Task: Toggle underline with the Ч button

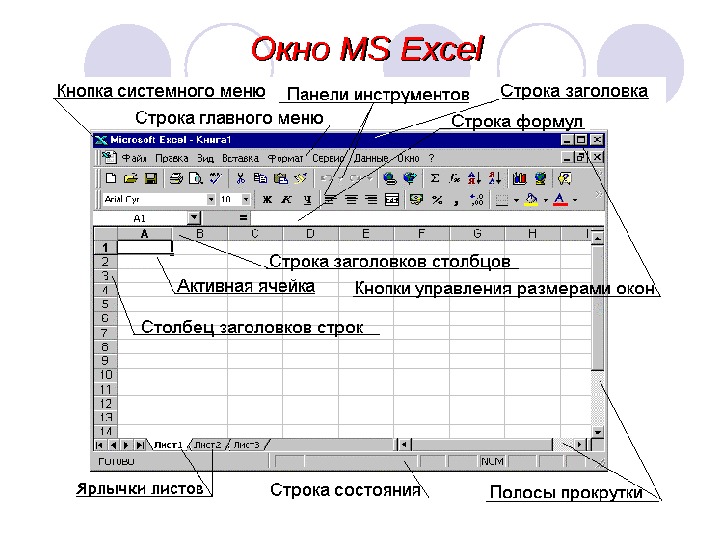Action: (307, 199)
